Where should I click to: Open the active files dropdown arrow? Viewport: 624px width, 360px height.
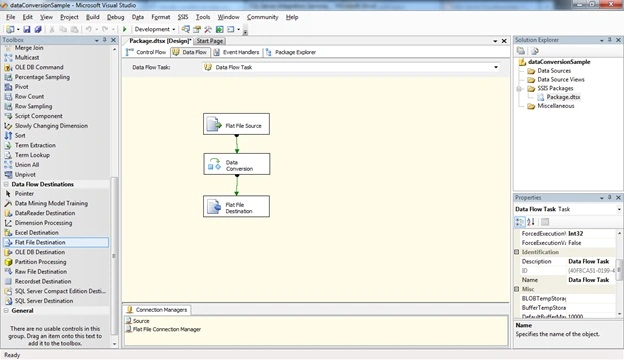pyautogui.click(x=495, y=41)
